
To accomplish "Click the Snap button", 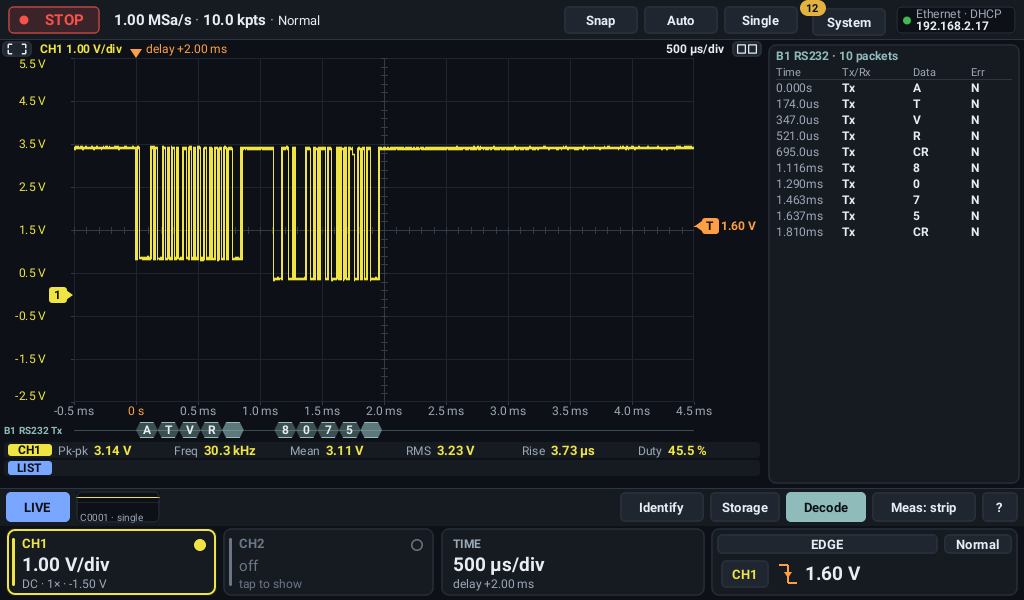I will 600,20.
